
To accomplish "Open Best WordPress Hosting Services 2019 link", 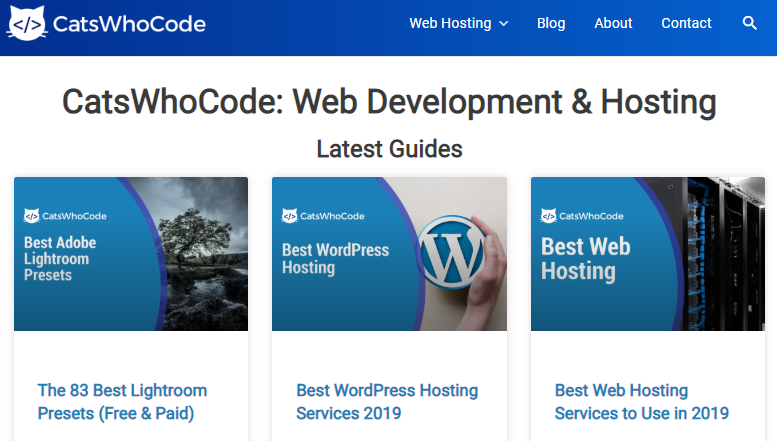I will coord(387,402).
